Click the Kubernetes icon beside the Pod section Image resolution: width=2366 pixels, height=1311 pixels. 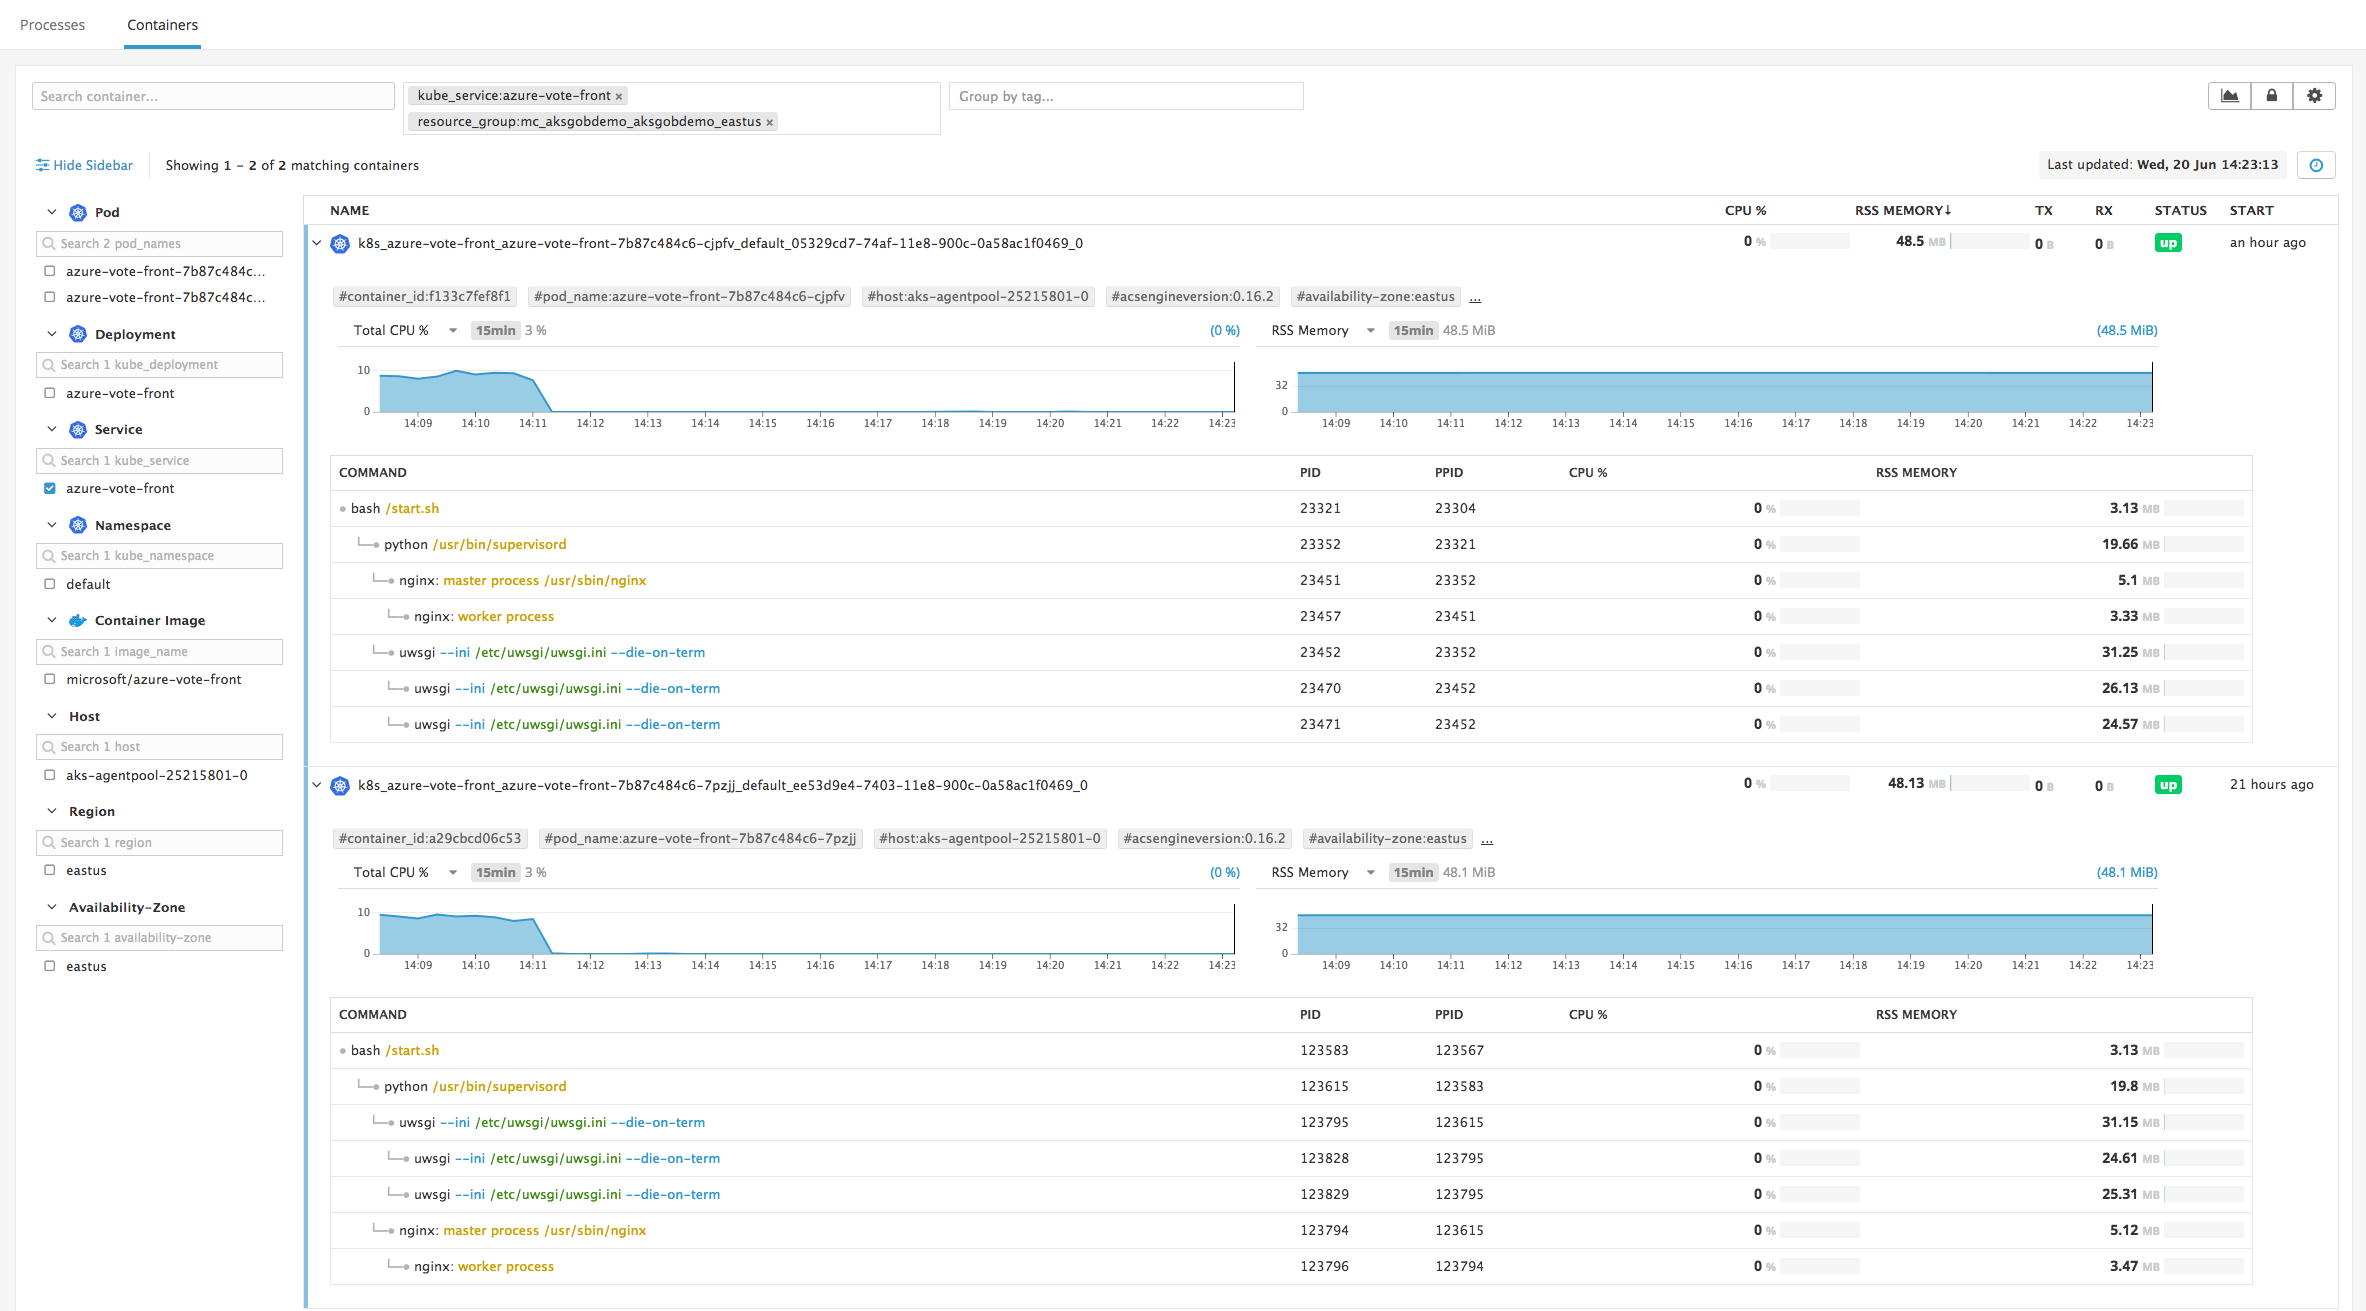click(78, 212)
